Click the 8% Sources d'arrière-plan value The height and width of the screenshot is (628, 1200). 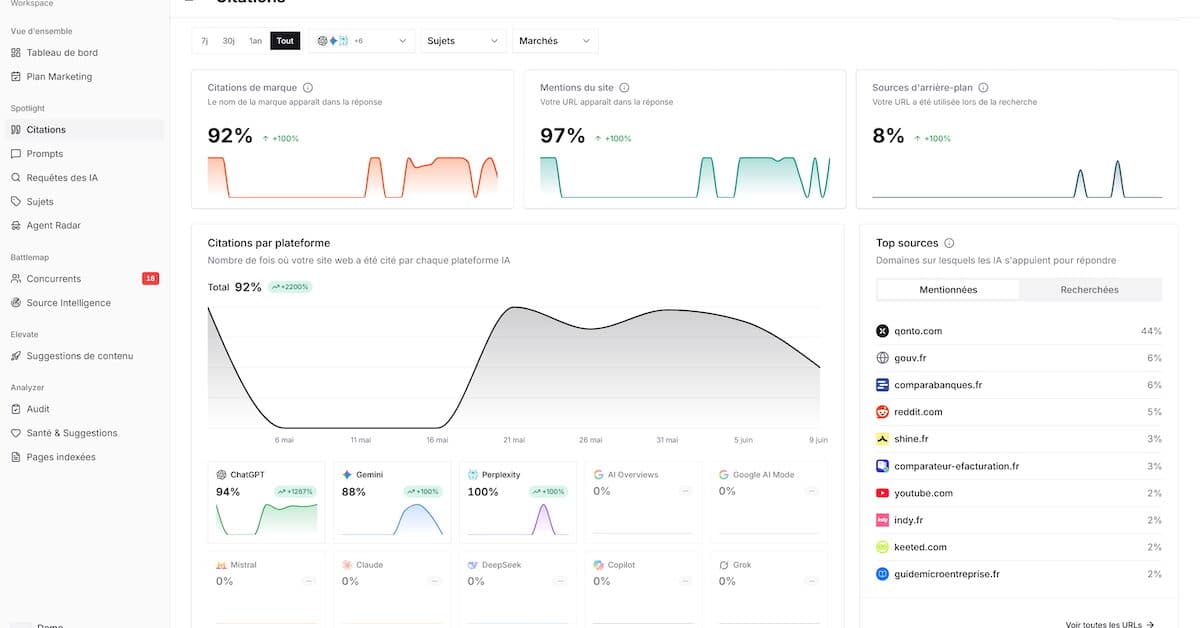tap(888, 136)
